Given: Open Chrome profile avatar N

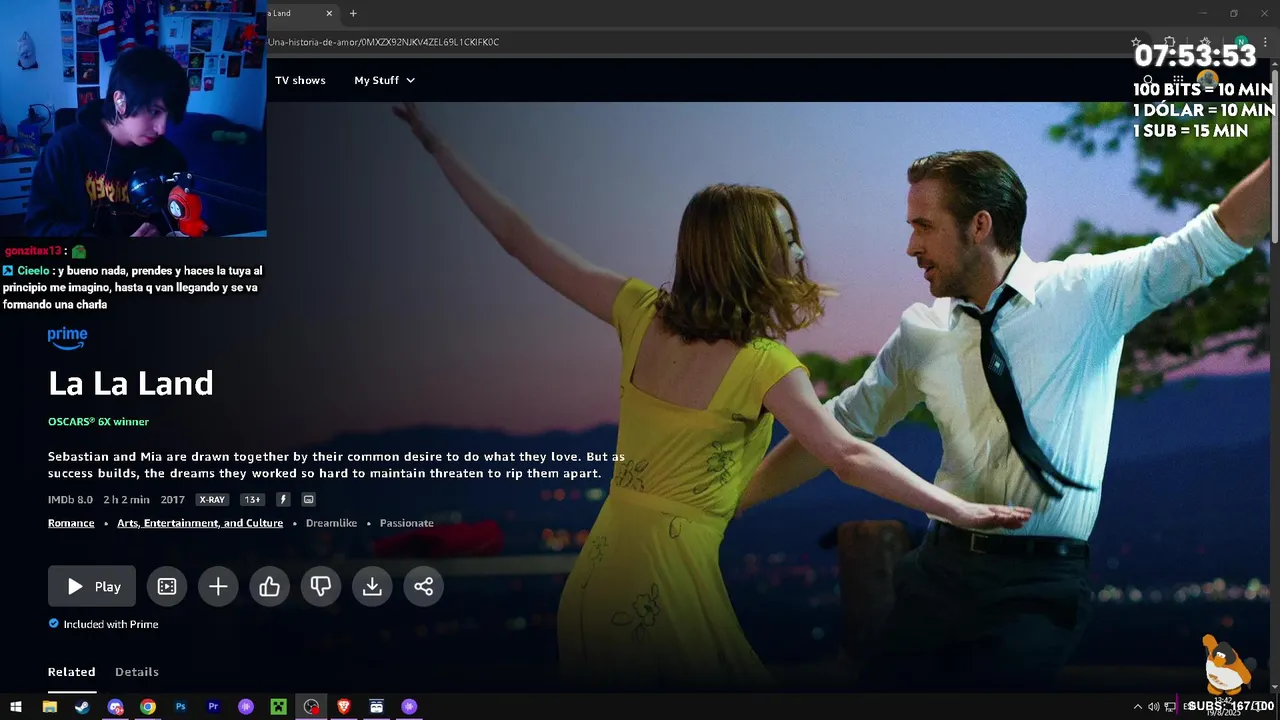Looking at the screenshot, I should click(x=1242, y=42).
